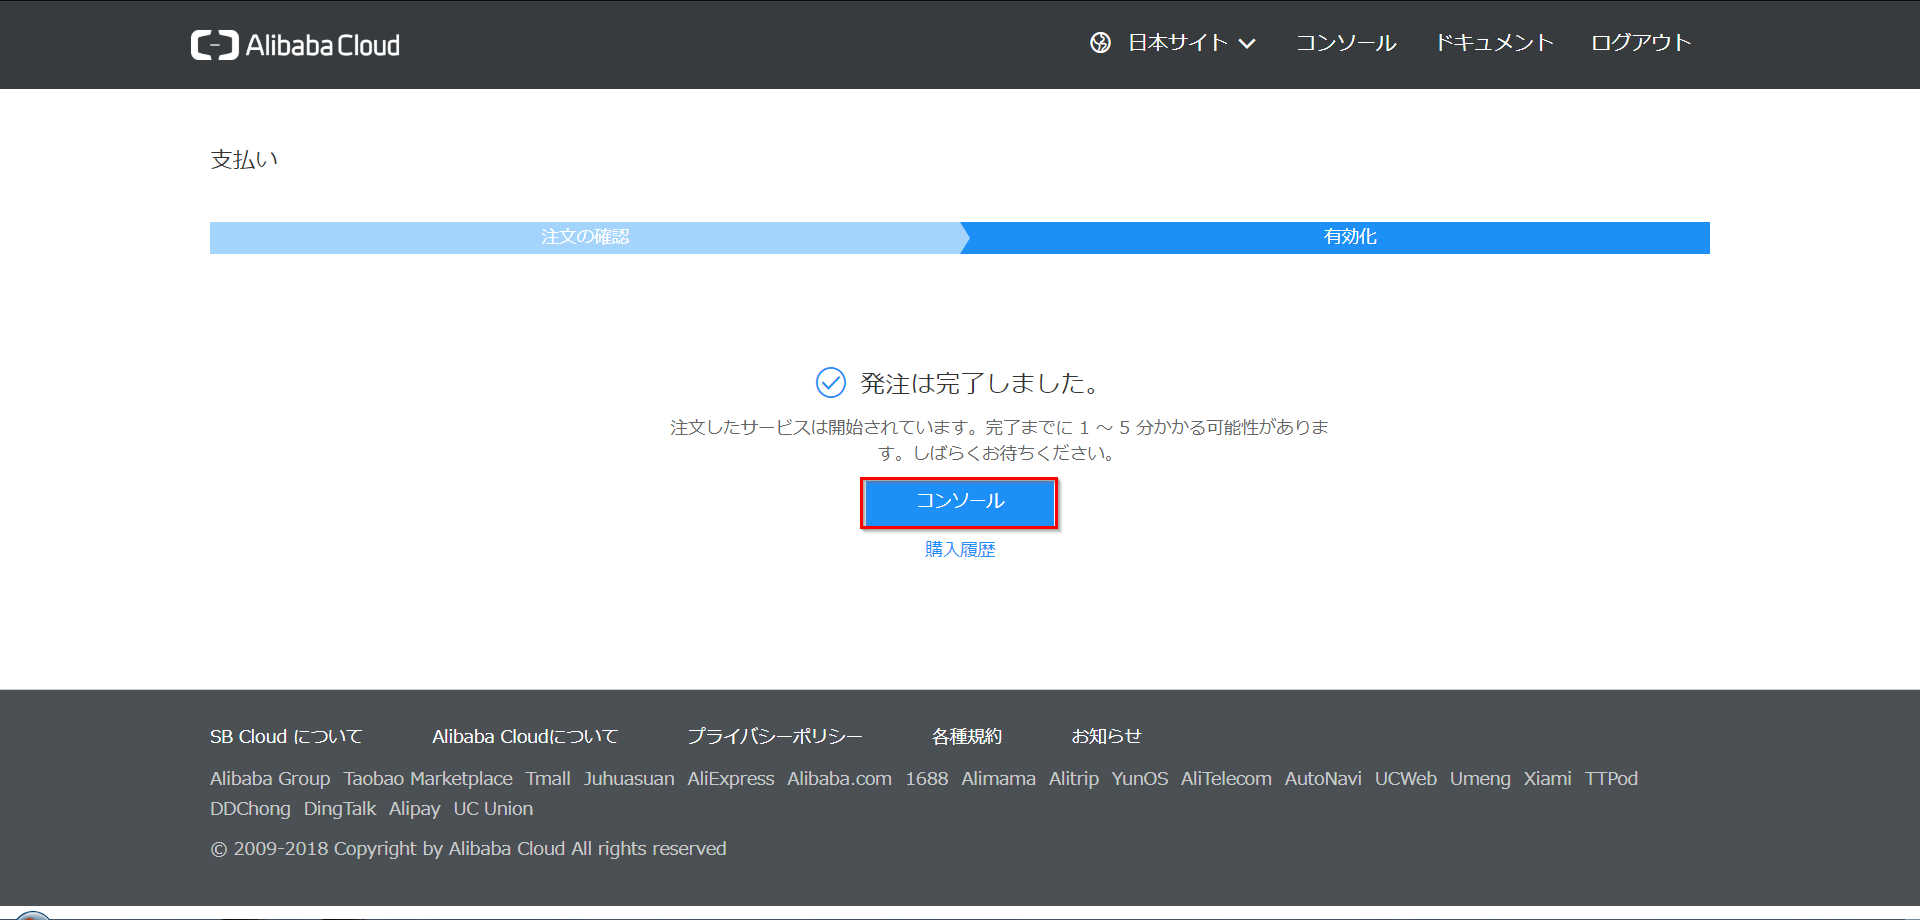Open Alibaba Cloudについて footer link
The height and width of the screenshot is (920, 1920).
(525, 737)
